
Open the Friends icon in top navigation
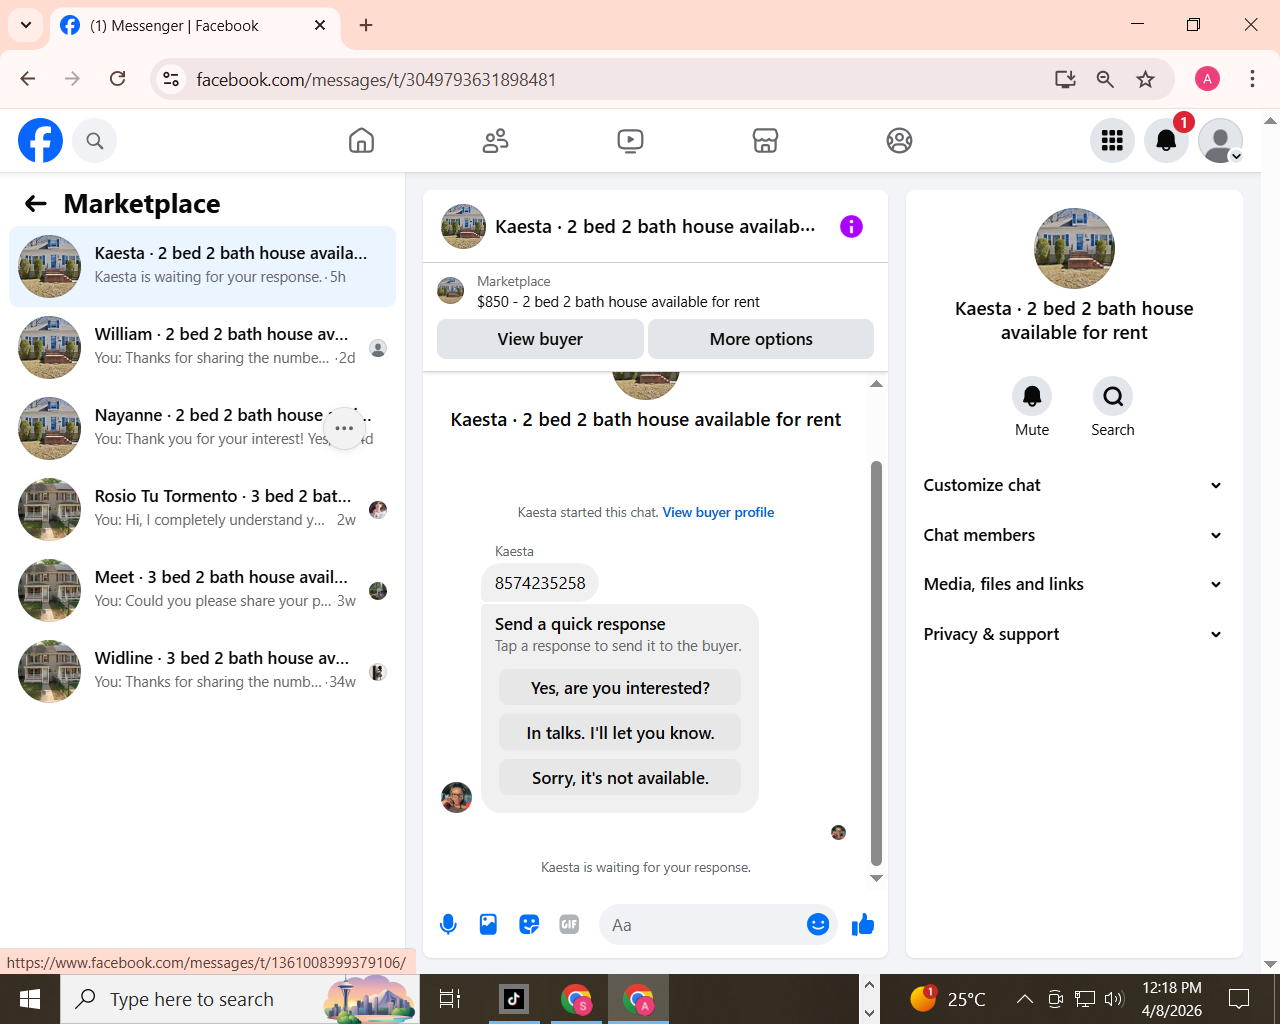tap(495, 141)
